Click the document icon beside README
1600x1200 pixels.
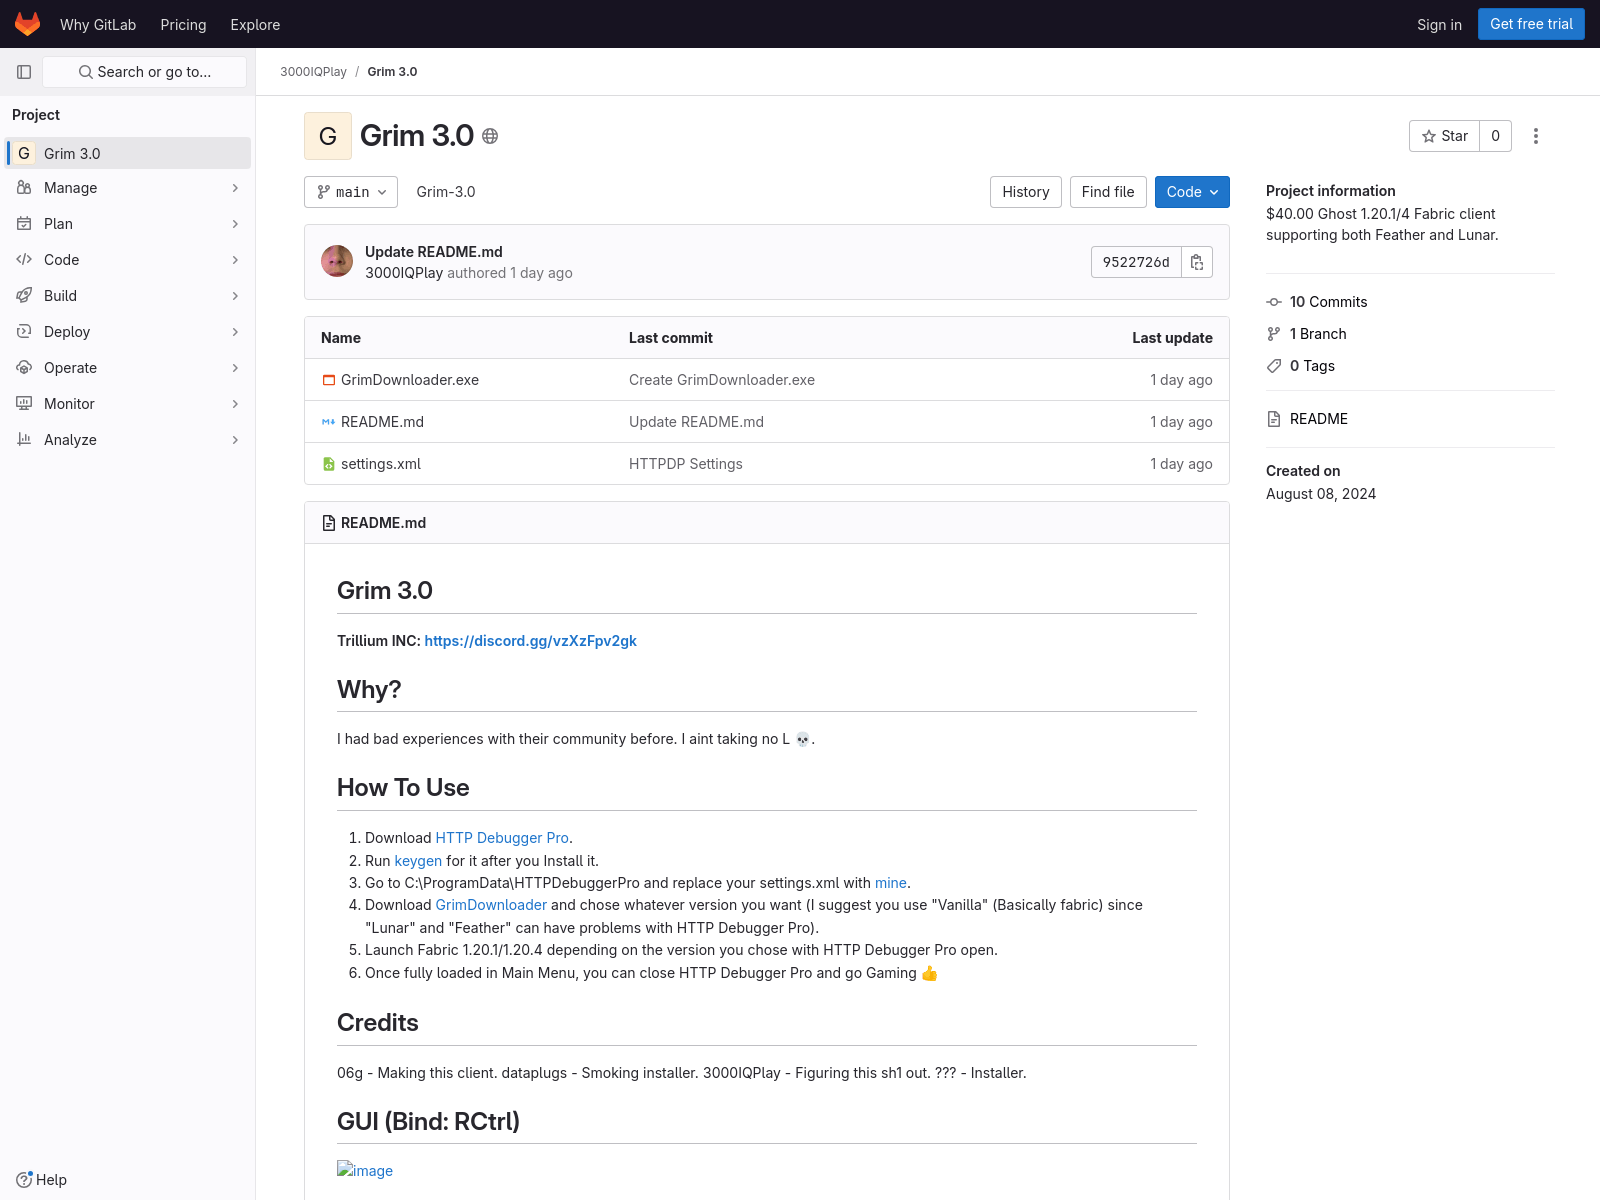(x=1274, y=419)
